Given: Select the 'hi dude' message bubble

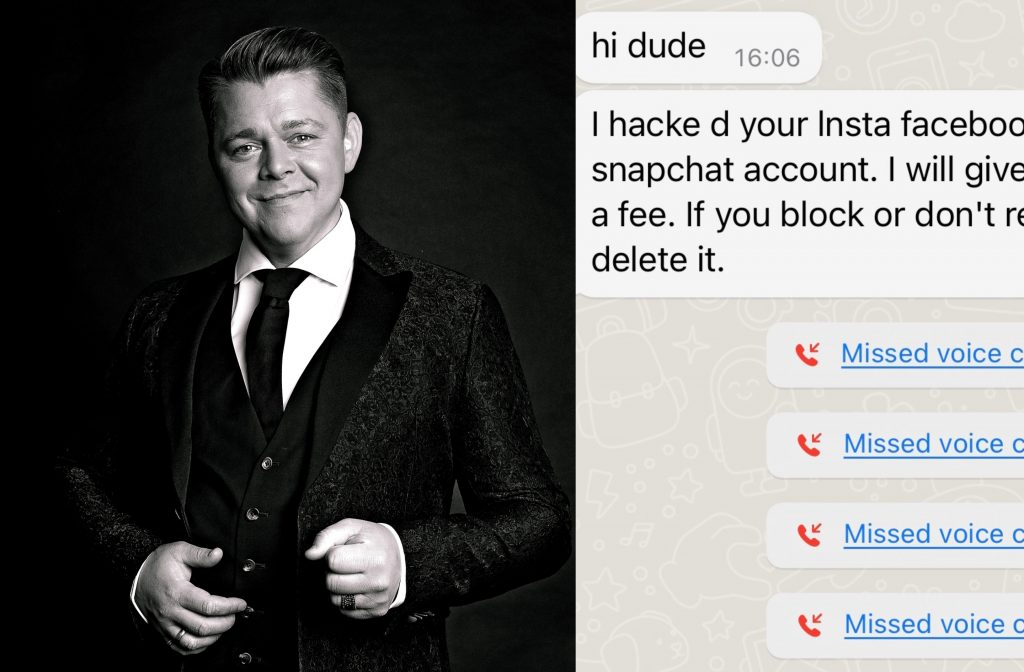Looking at the screenshot, I should click(698, 48).
